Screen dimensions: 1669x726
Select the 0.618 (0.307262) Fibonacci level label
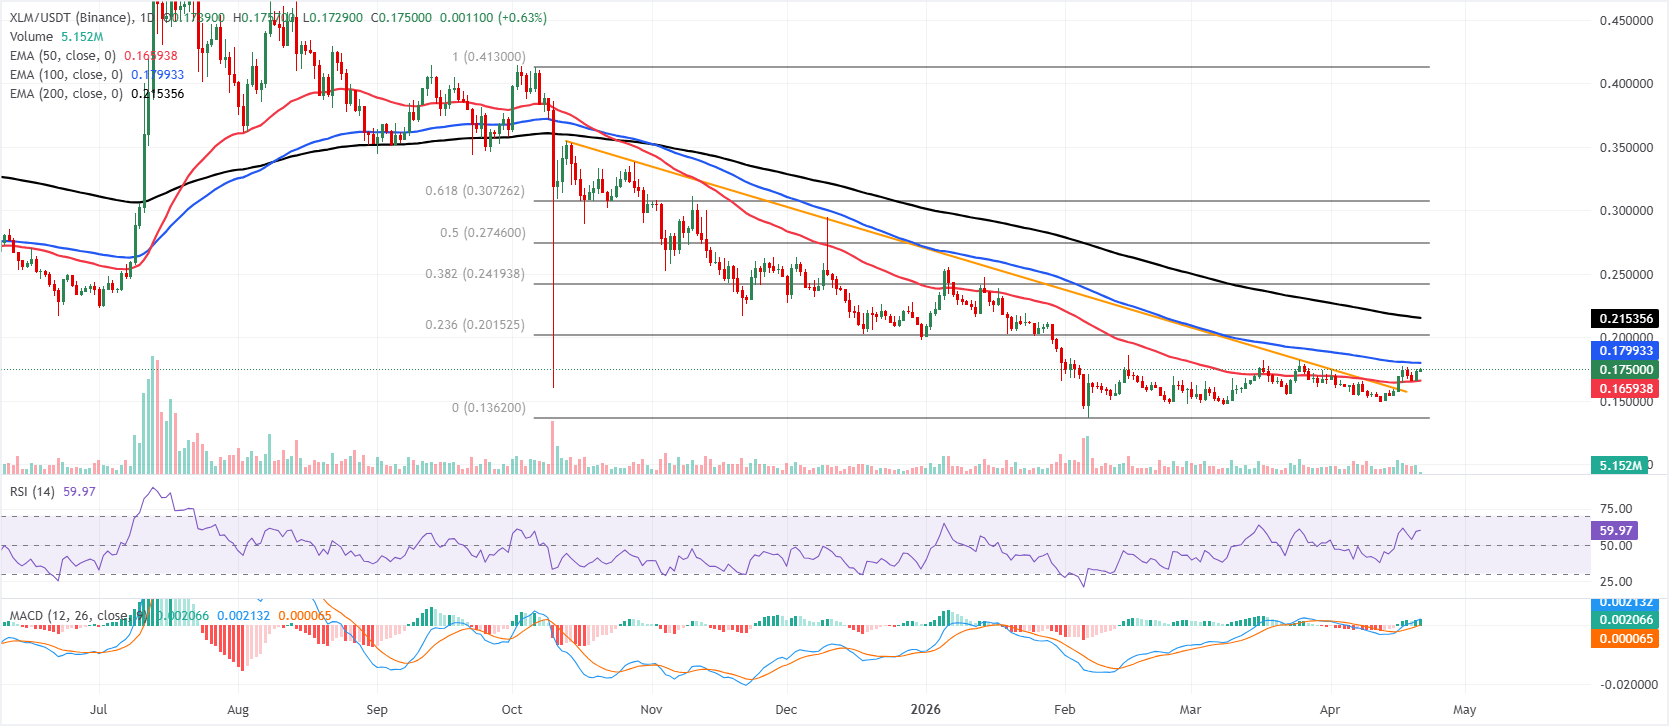click(474, 191)
